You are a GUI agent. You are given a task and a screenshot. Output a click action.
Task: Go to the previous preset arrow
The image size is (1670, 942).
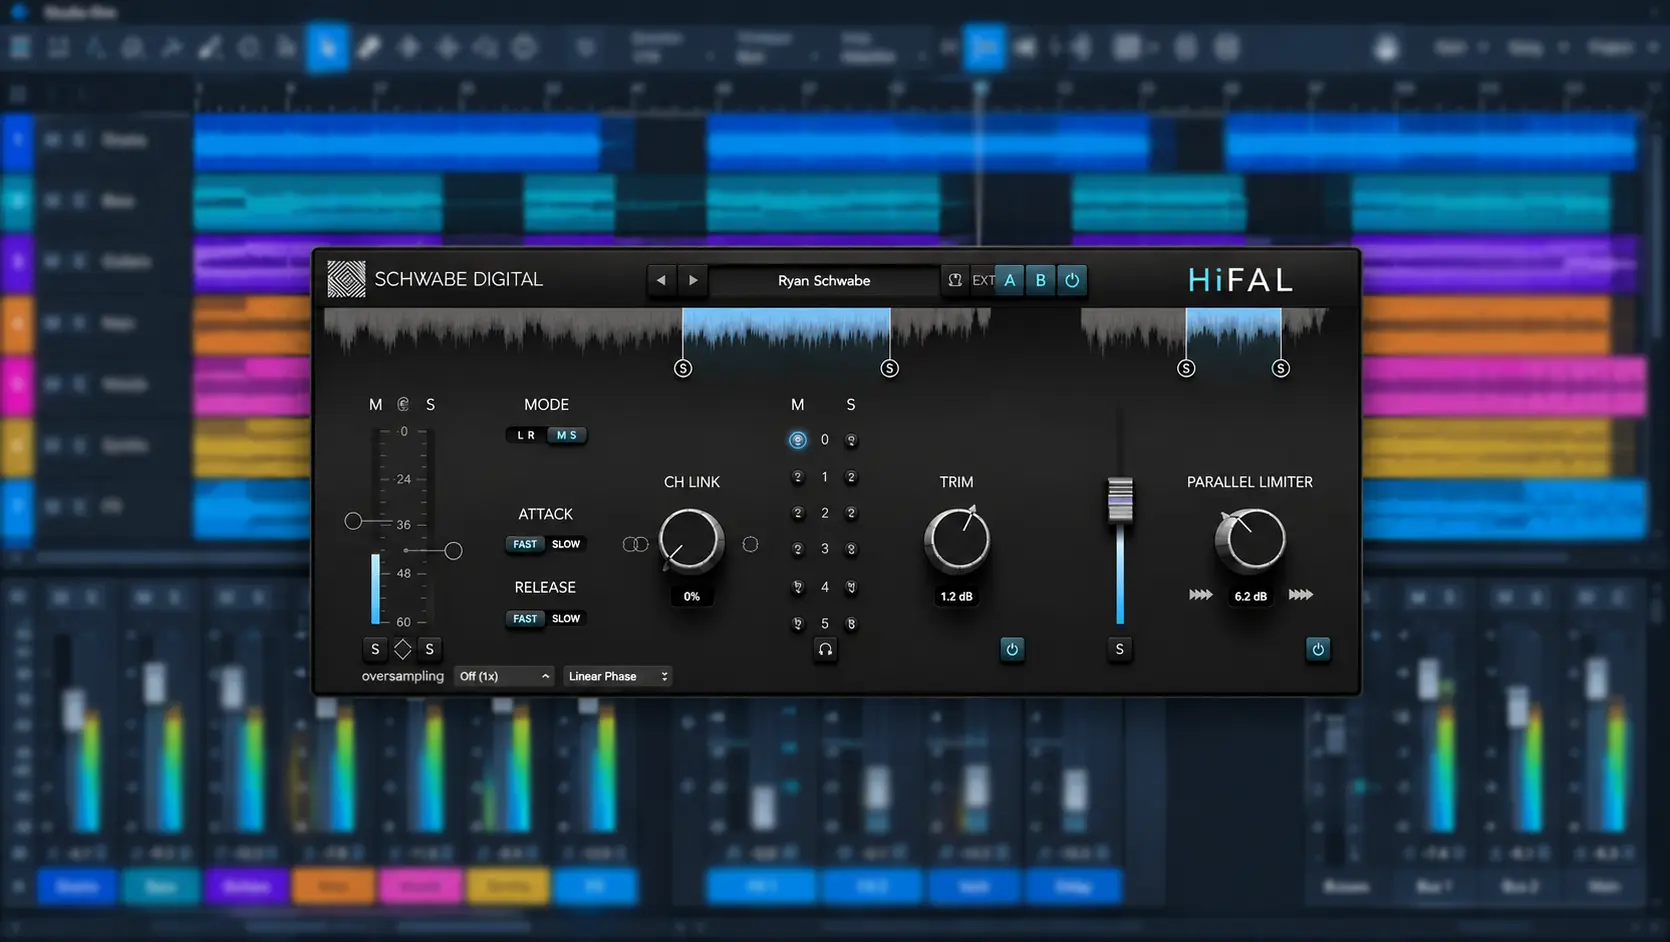(661, 281)
